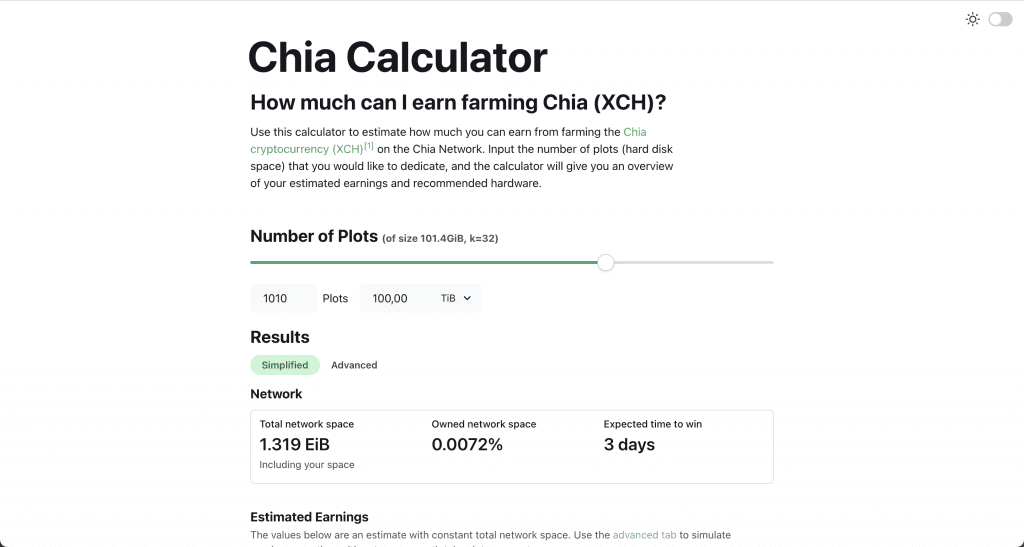
Task: Click the 1.319 EiB total network space value
Action: (x=295, y=445)
